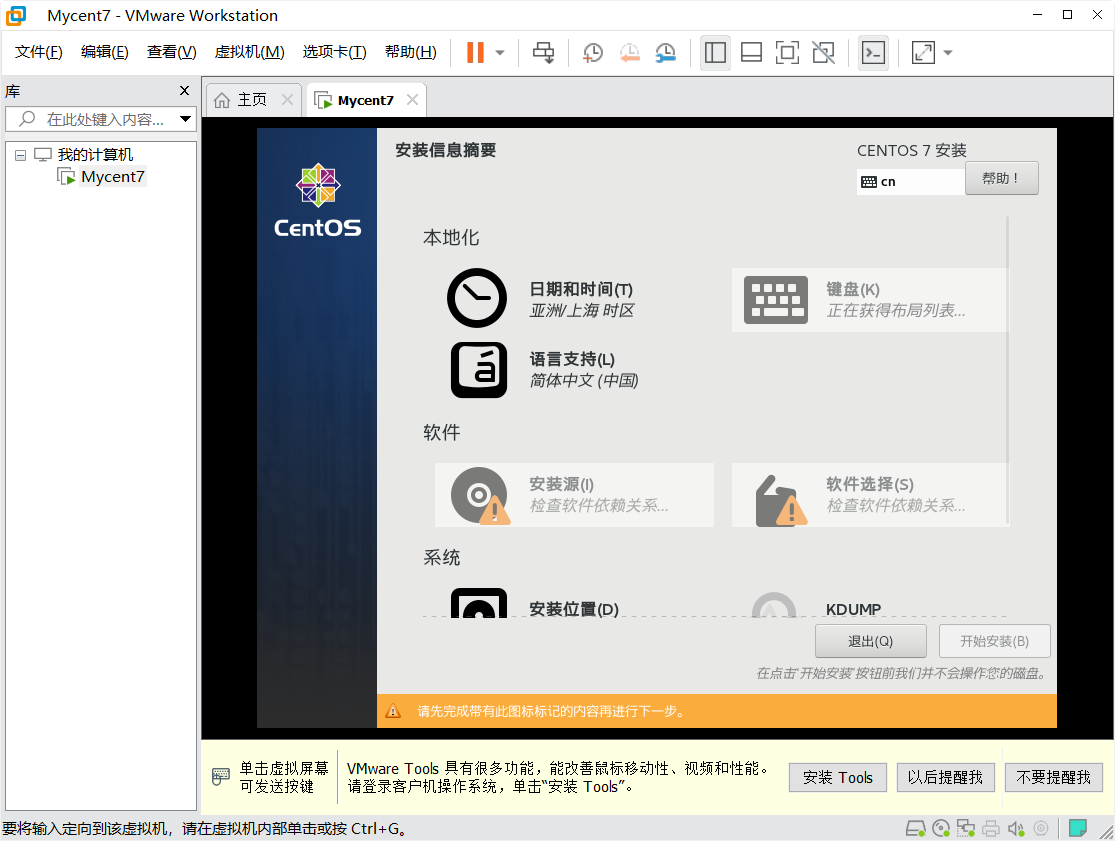Close the 主页 tab
This screenshot has width=1115, height=841.
pyautogui.click(x=287, y=100)
